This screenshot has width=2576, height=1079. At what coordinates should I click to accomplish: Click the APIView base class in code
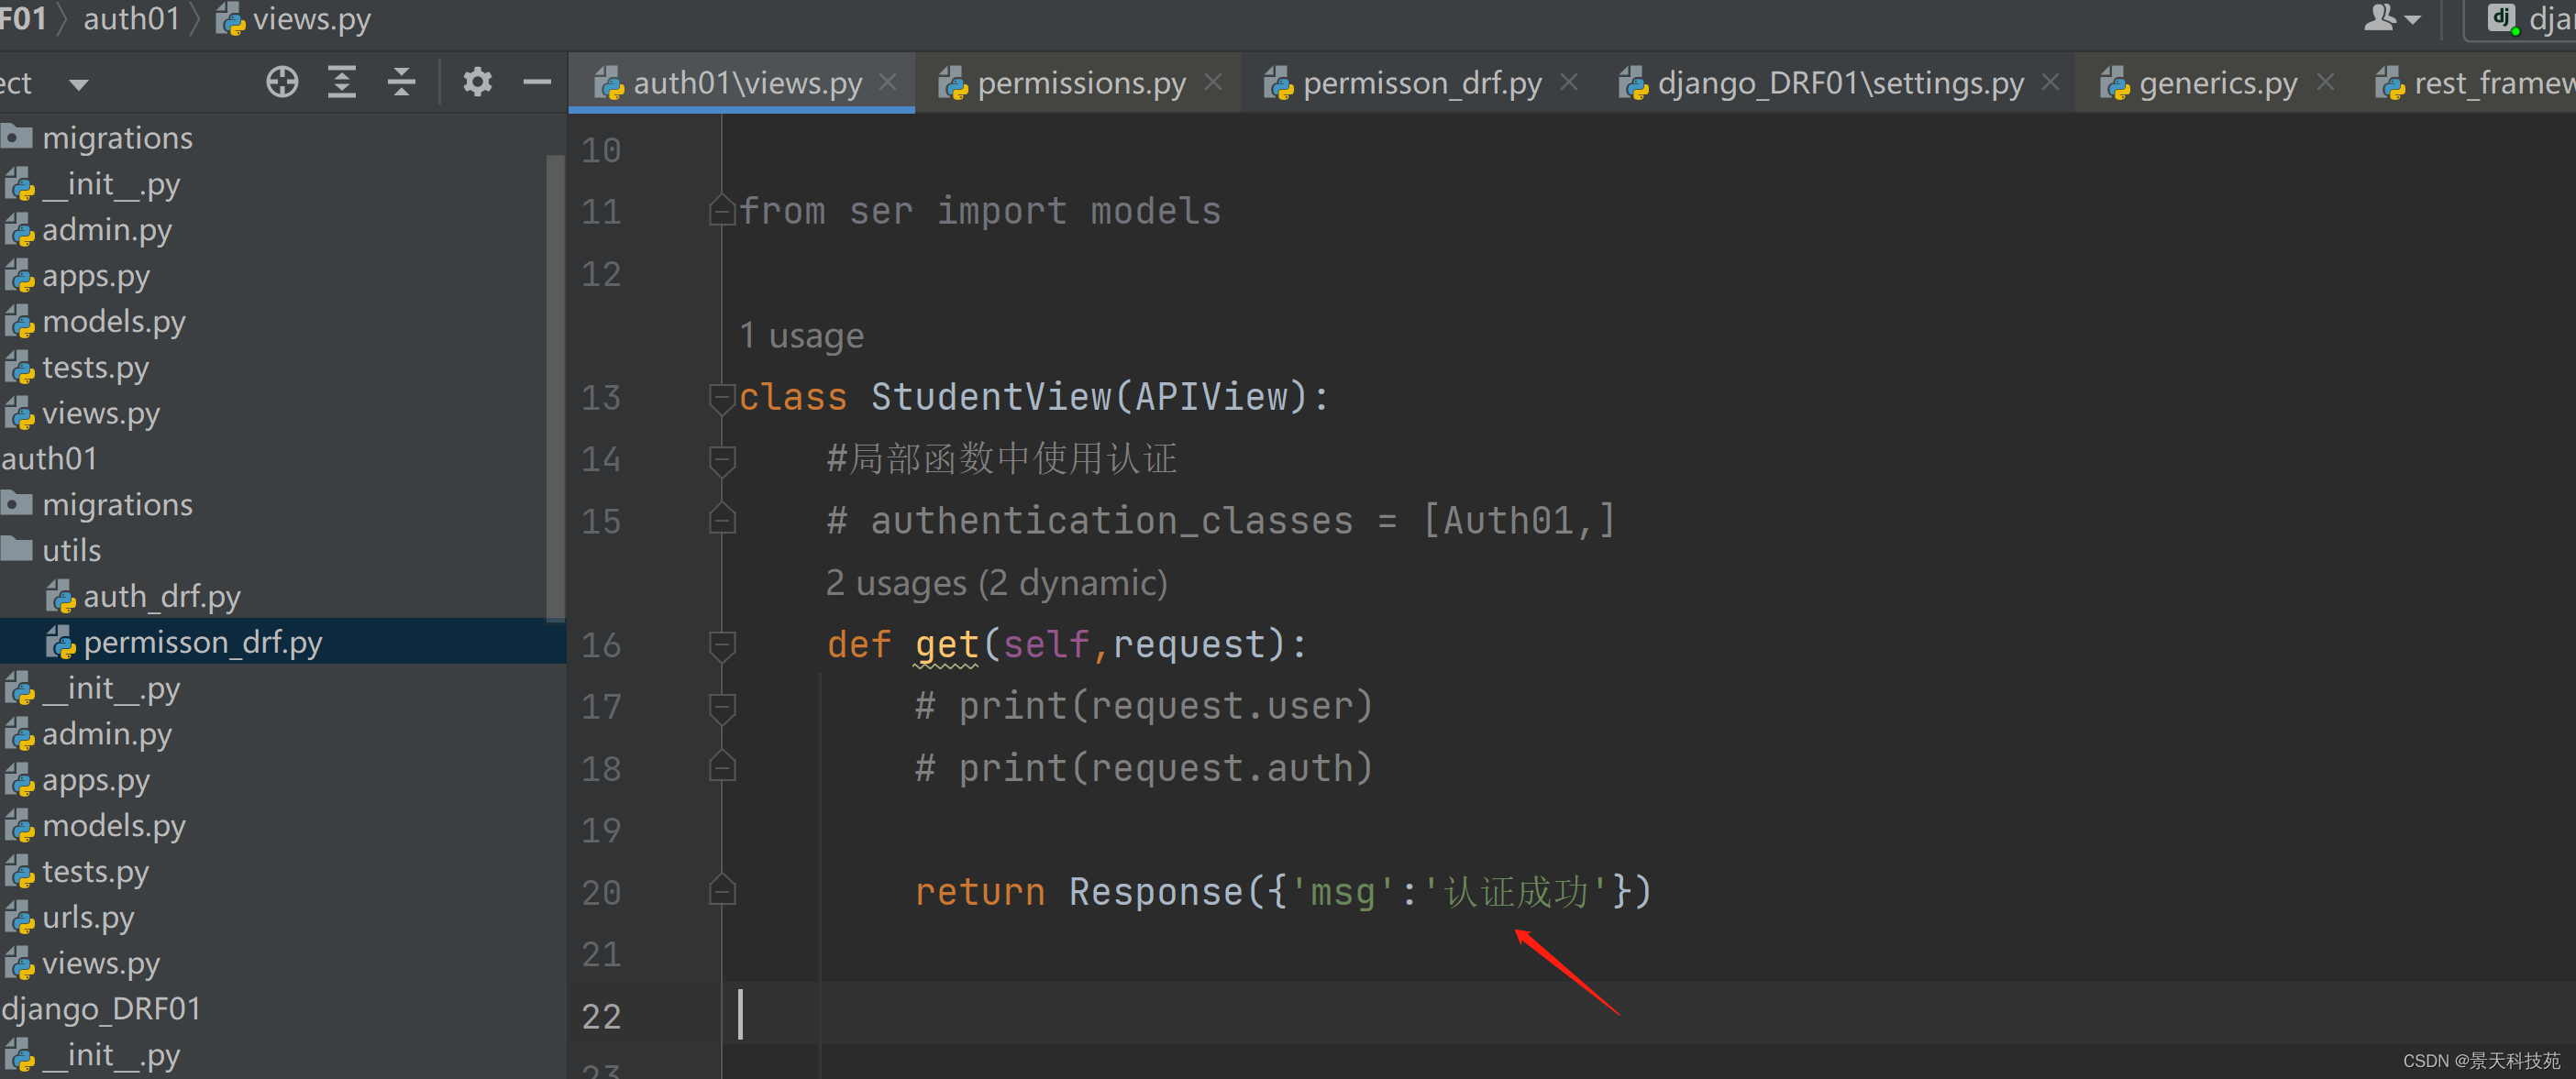(x=1210, y=397)
